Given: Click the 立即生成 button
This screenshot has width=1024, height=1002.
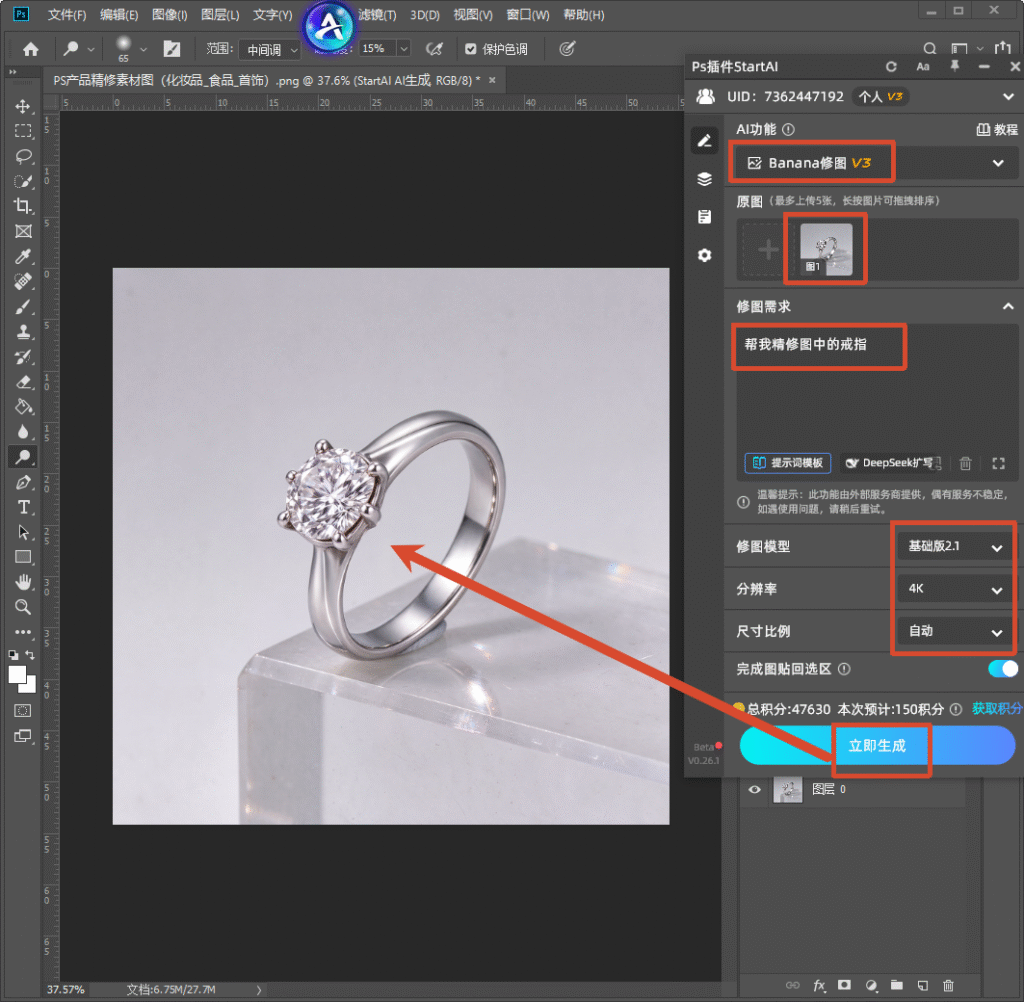Looking at the screenshot, I should [x=877, y=746].
